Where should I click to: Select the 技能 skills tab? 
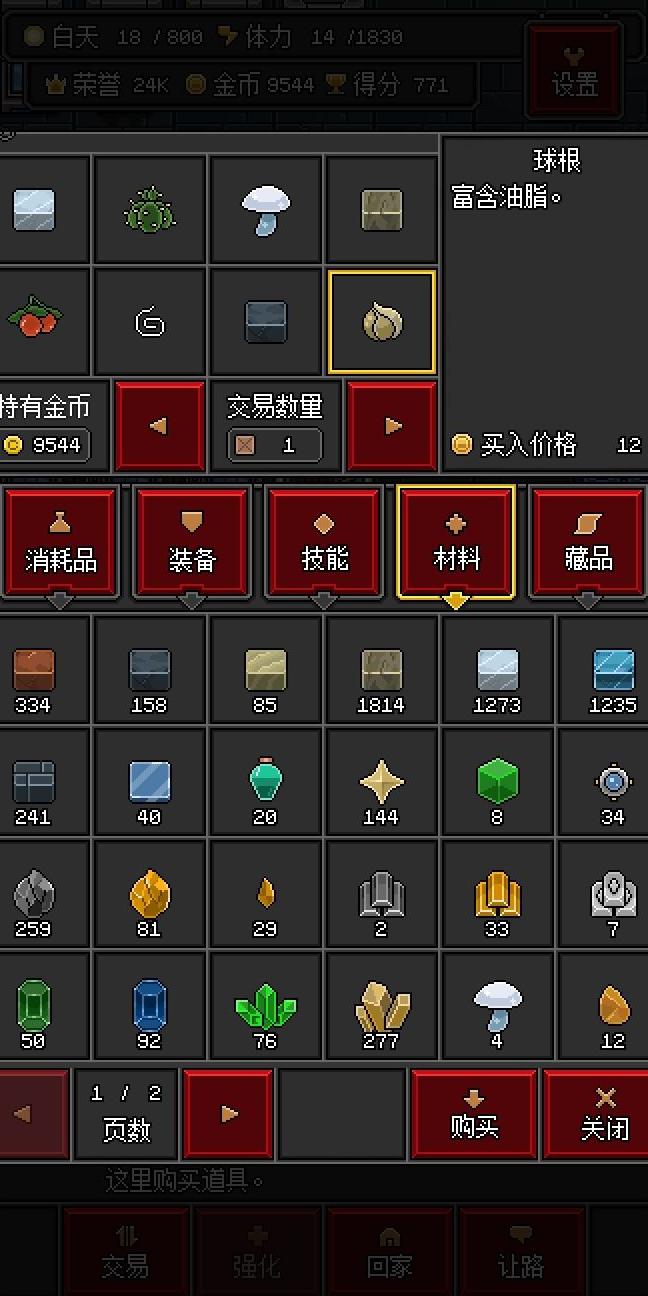(x=324, y=543)
